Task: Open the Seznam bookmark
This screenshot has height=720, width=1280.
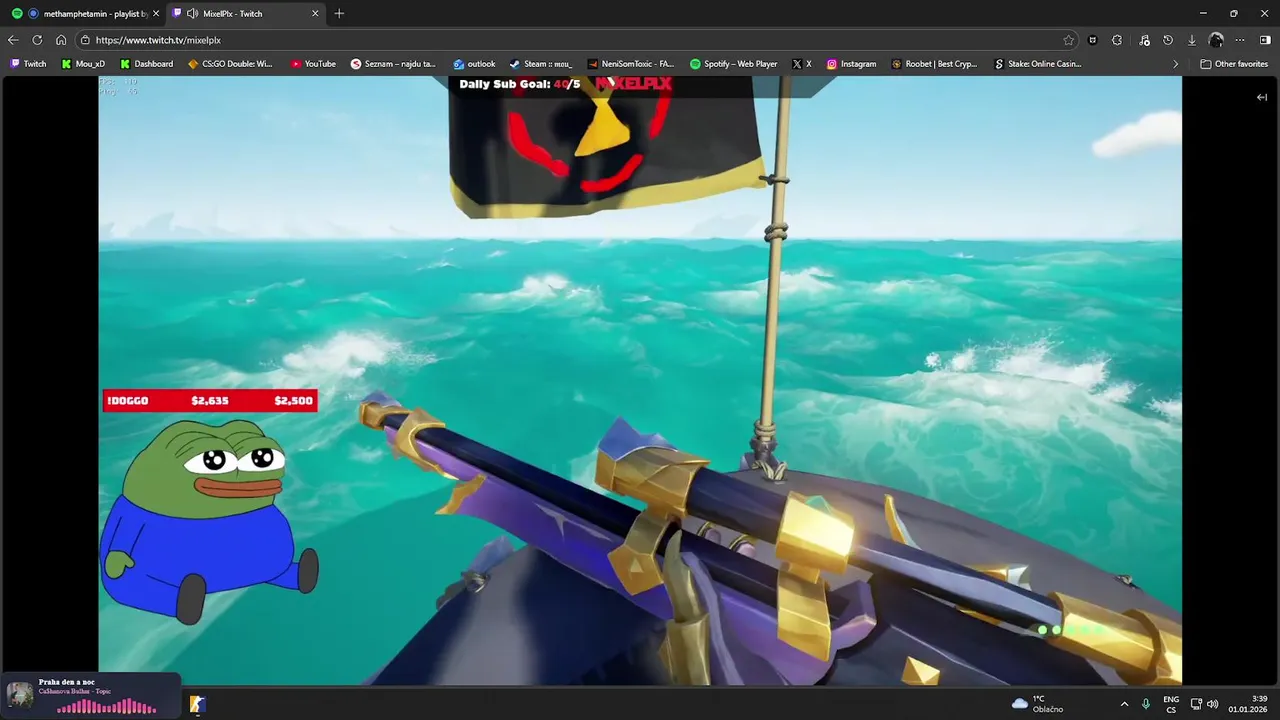Action: (x=393, y=64)
